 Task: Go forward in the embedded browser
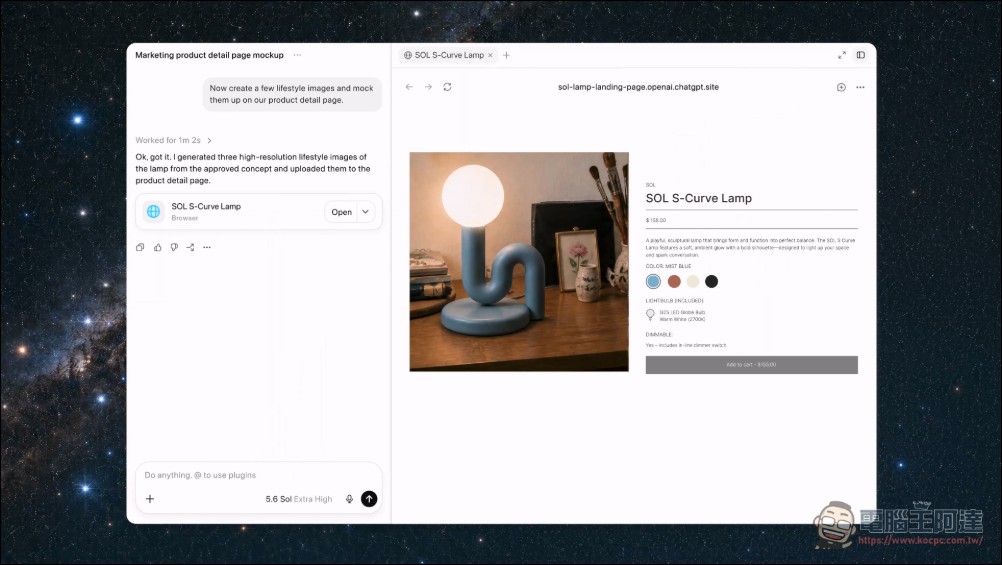[428, 87]
